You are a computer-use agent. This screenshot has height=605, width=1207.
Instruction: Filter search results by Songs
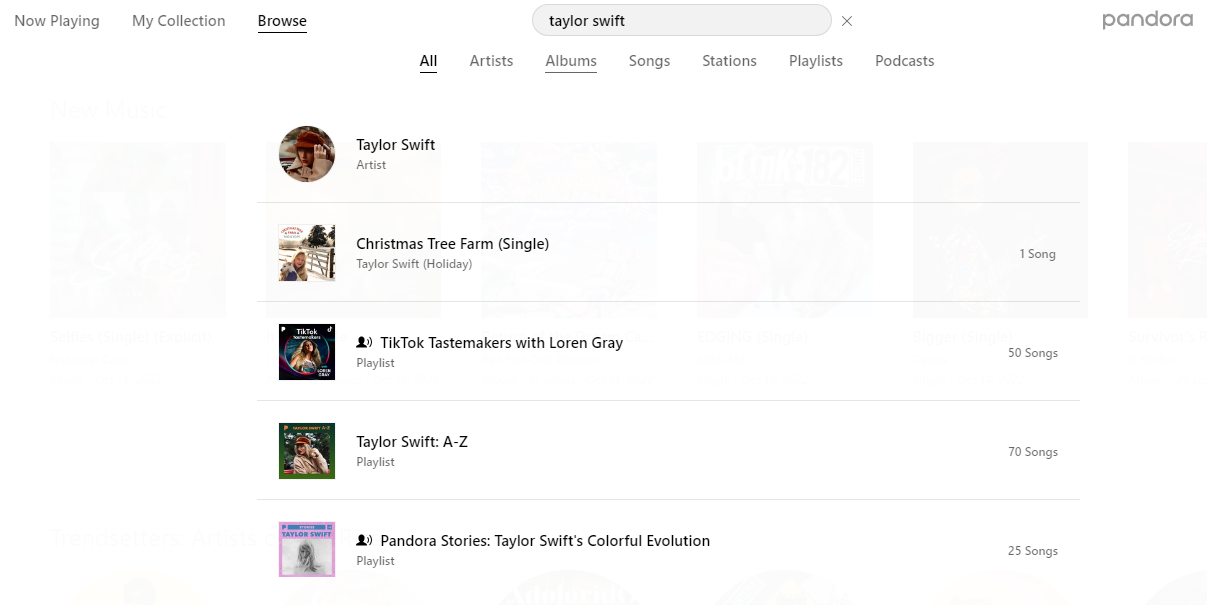click(x=649, y=61)
